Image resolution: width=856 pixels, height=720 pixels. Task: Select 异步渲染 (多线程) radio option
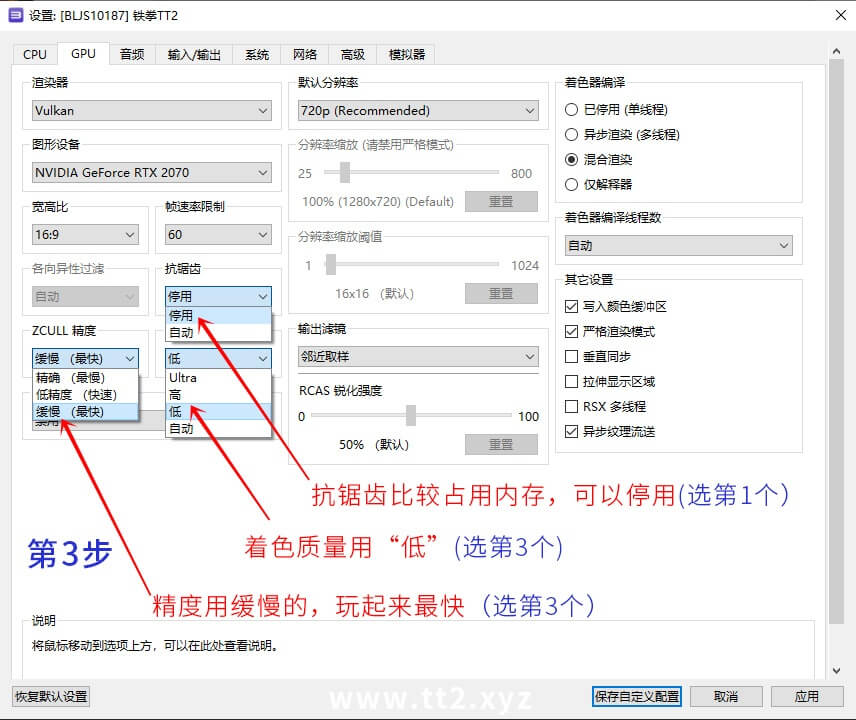click(572, 135)
